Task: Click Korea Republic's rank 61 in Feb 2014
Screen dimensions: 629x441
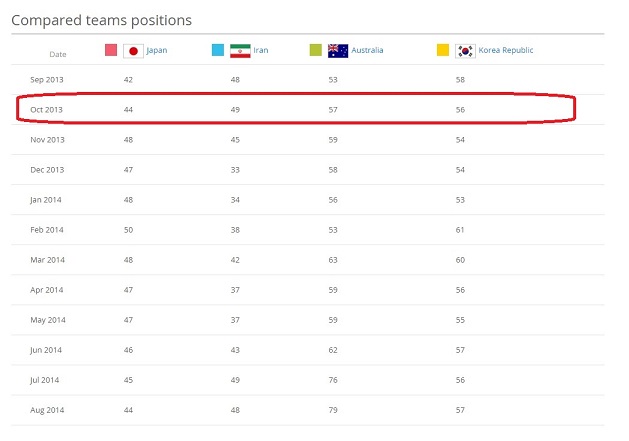Action: pos(460,230)
